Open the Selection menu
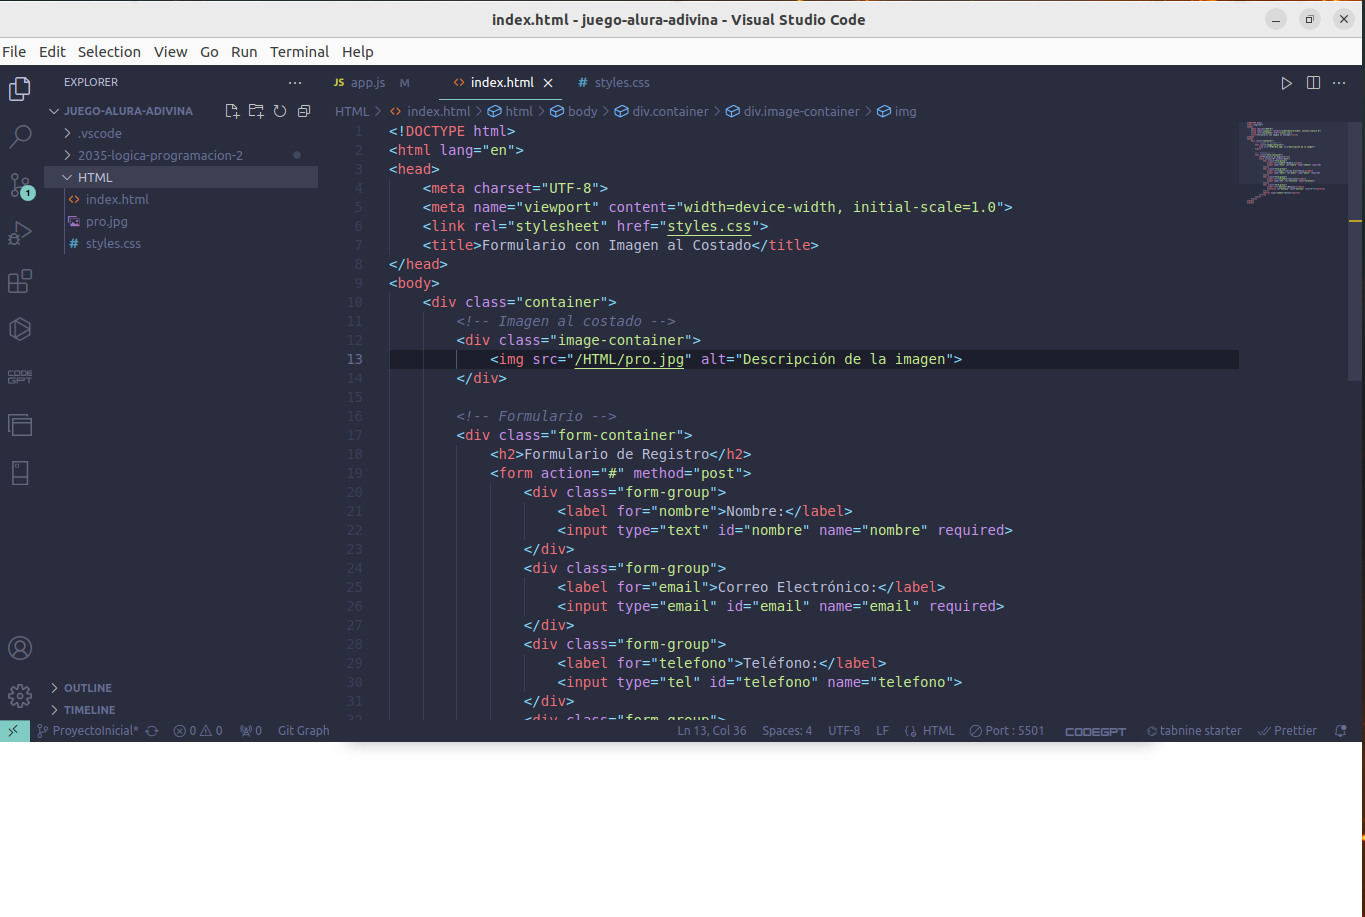Image resolution: width=1365 pixels, height=917 pixels. tap(109, 52)
